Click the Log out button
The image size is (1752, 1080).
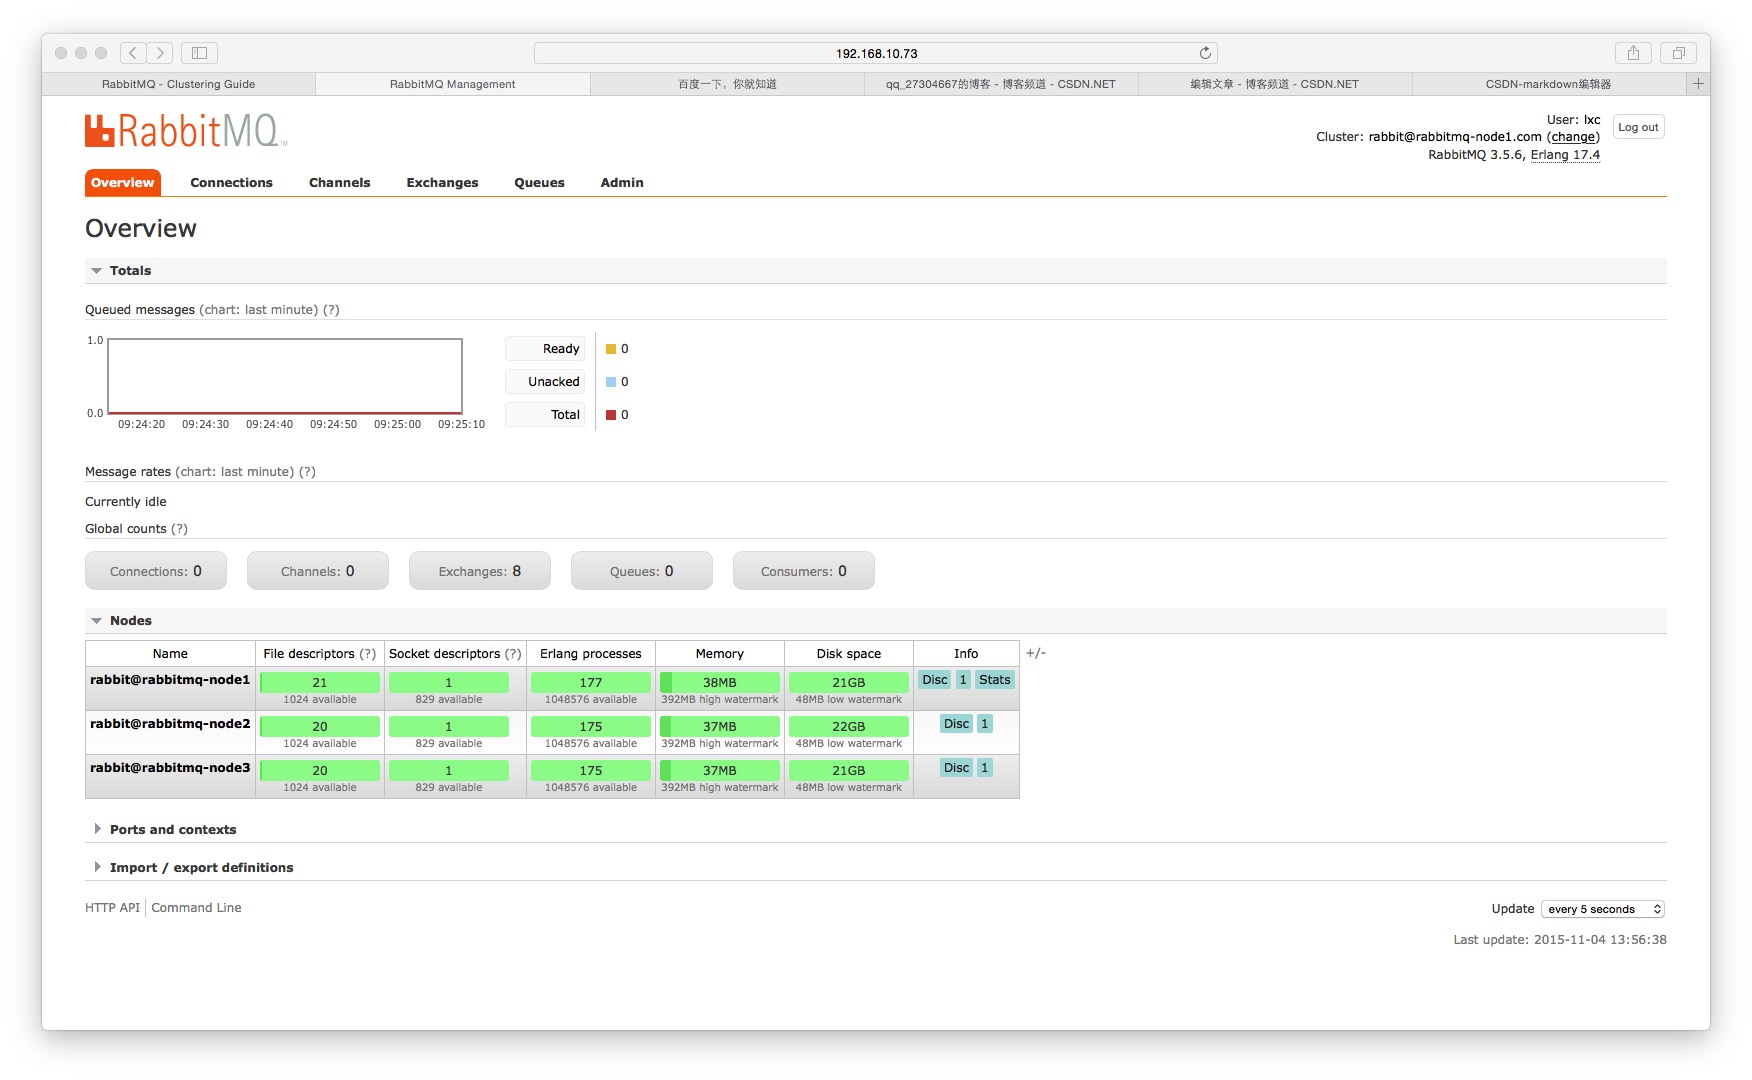[x=1638, y=127]
